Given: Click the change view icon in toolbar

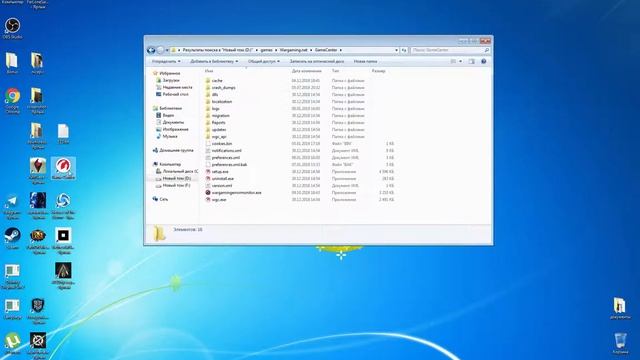Looking at the screenshot, I should point(453,61).
